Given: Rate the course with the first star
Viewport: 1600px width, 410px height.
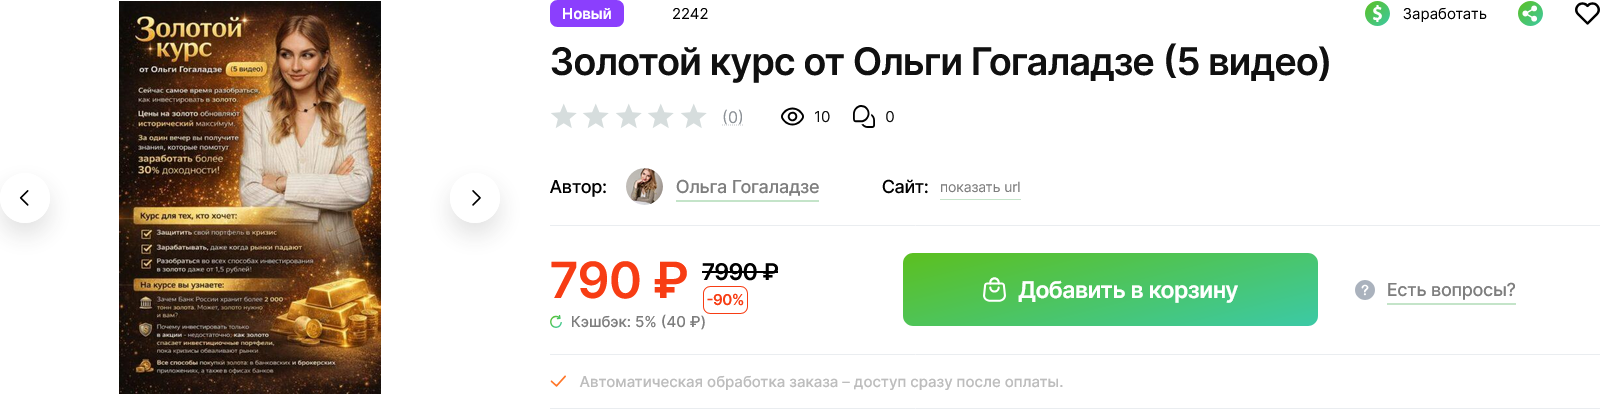Looking at the screenshot, I should [564, 117].
